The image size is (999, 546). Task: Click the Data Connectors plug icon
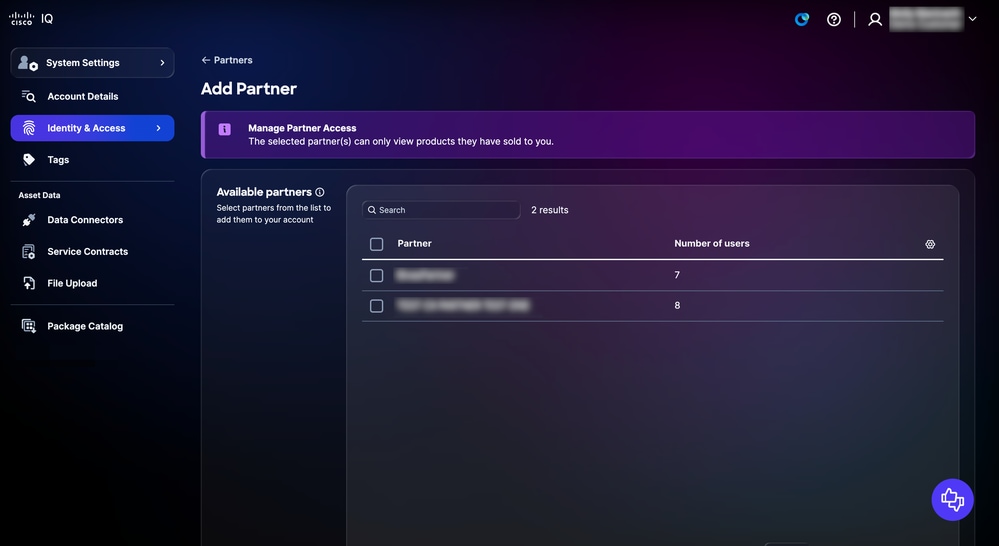pos(29,220)
